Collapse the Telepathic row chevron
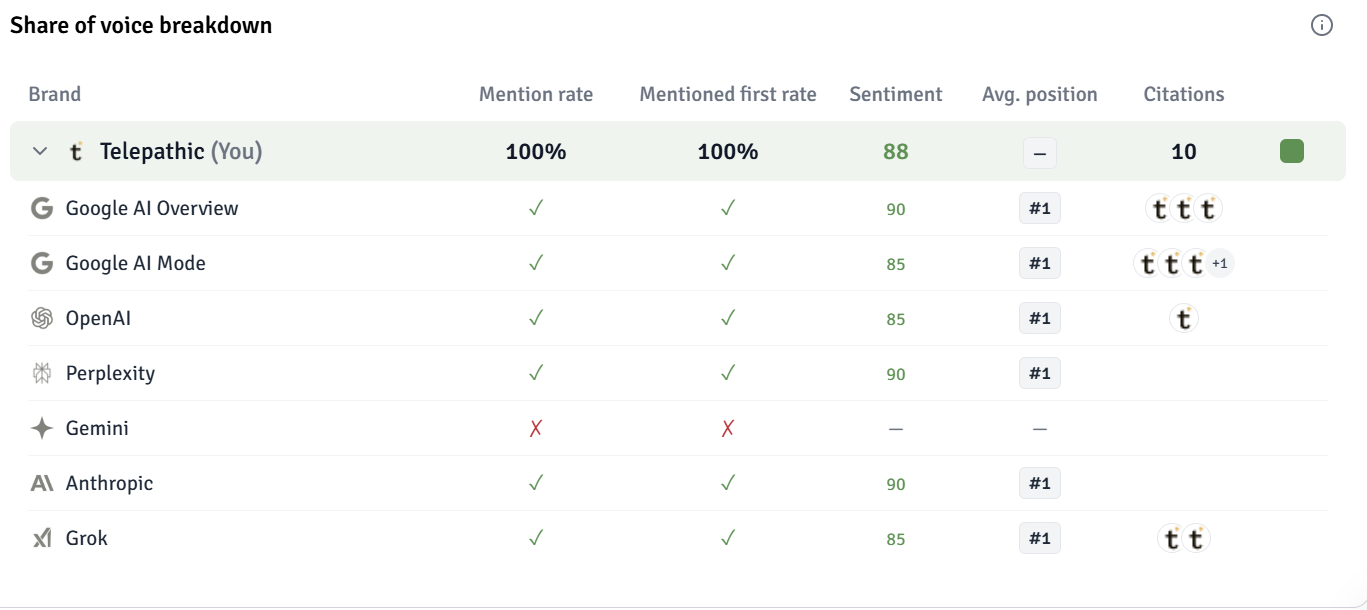This screenshot has height=610, width=1367. pos(40,152)
